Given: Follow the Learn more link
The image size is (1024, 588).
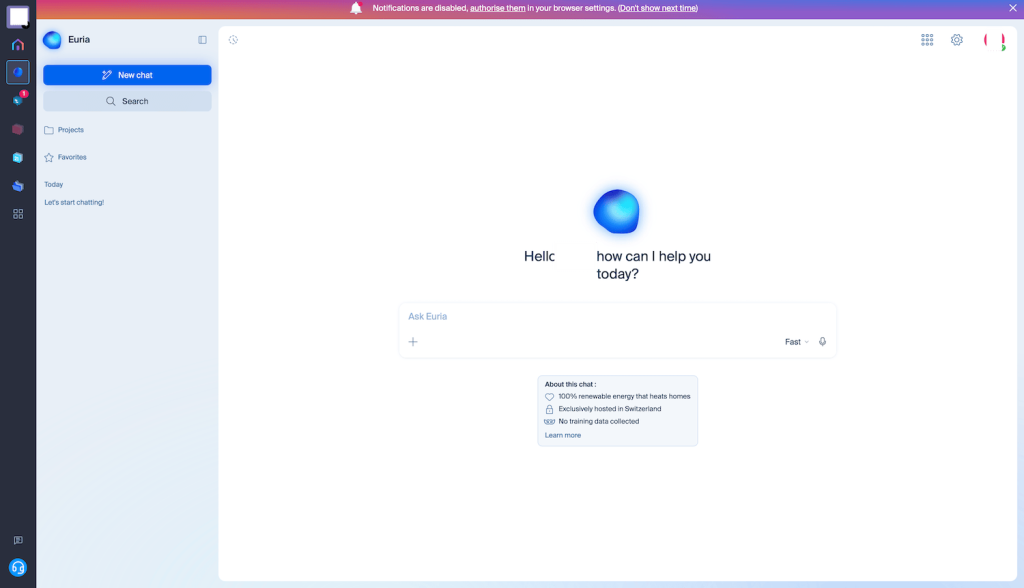Looking at the screenshot, I should coord(563,435).
